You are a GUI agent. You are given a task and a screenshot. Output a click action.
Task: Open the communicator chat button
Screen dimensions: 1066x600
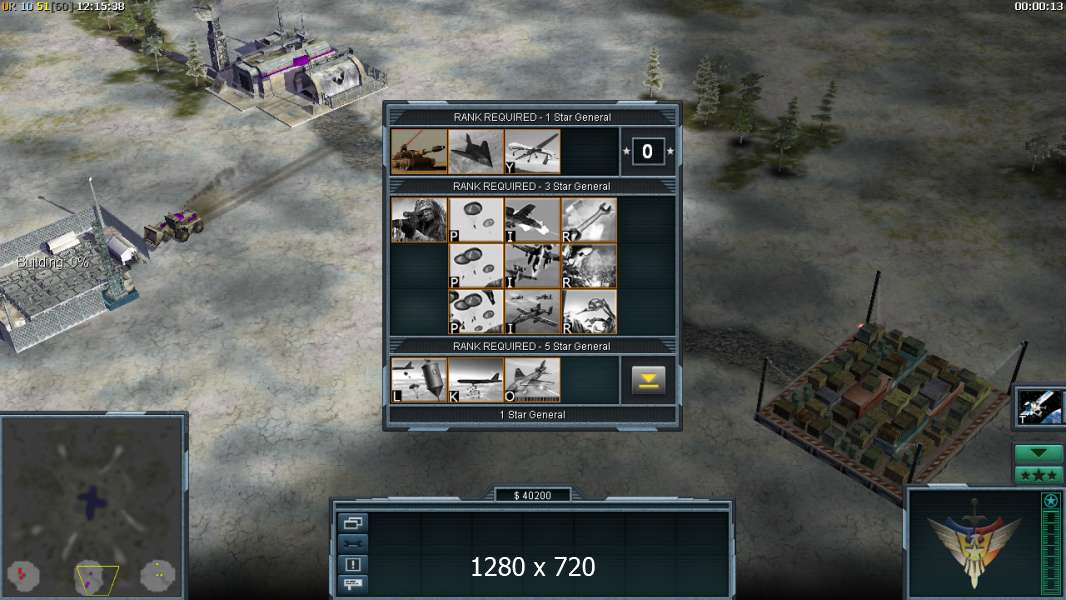coord(353,584)
